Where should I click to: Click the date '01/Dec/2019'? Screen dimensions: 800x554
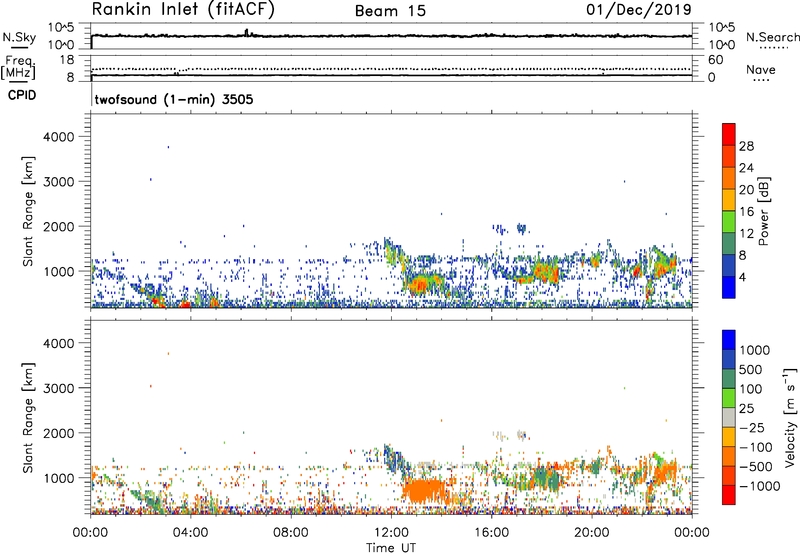pos(639,9)
